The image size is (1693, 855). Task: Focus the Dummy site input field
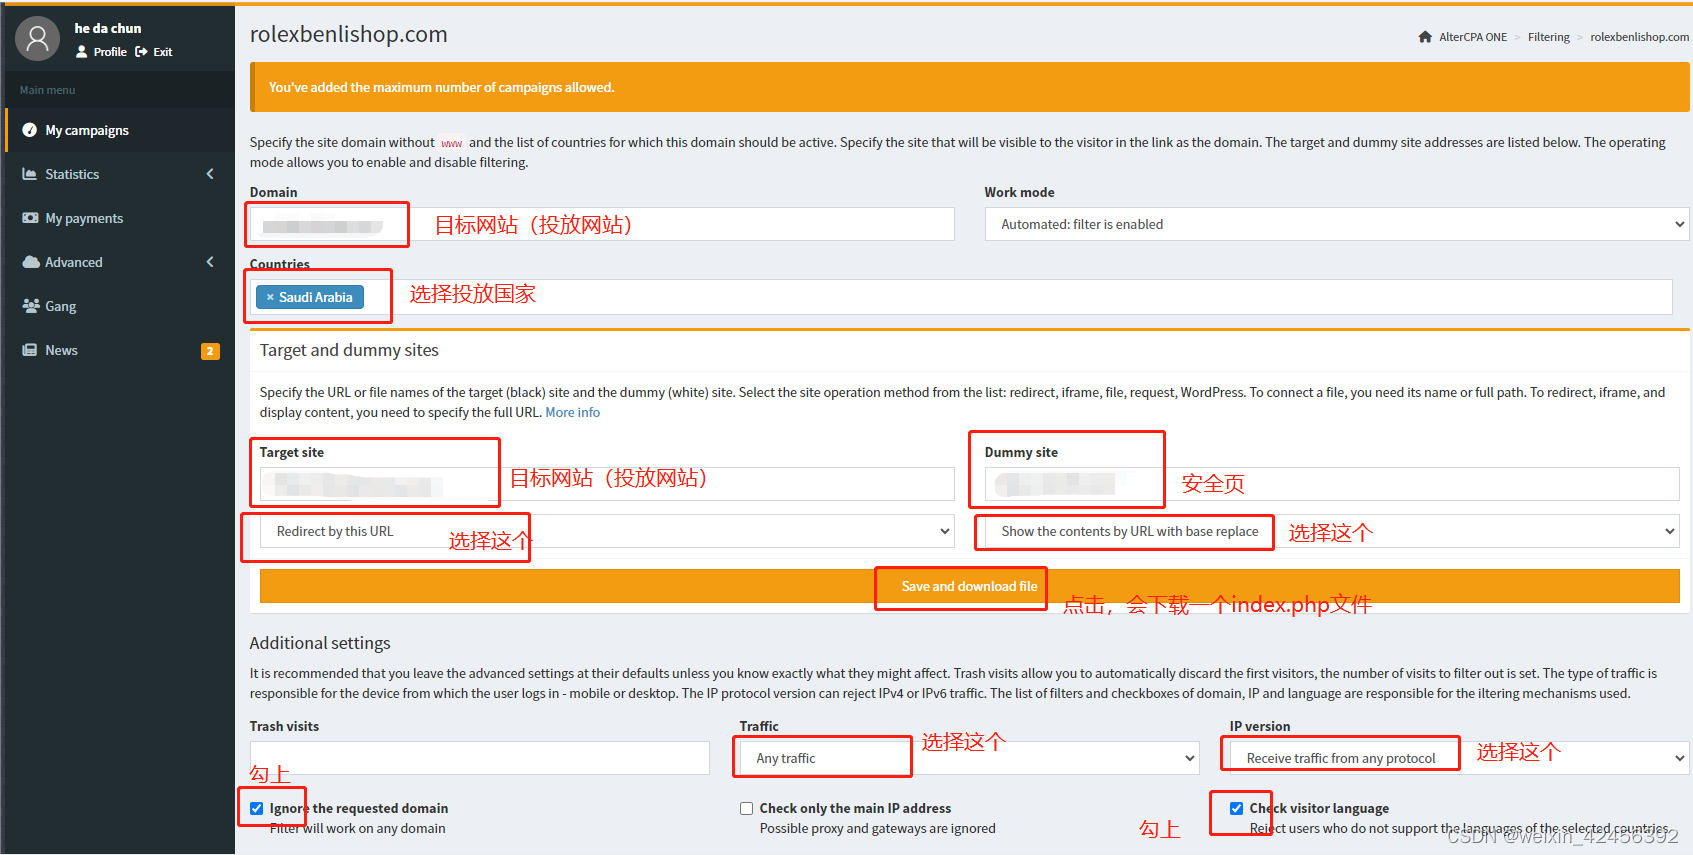click(1332, 484)
